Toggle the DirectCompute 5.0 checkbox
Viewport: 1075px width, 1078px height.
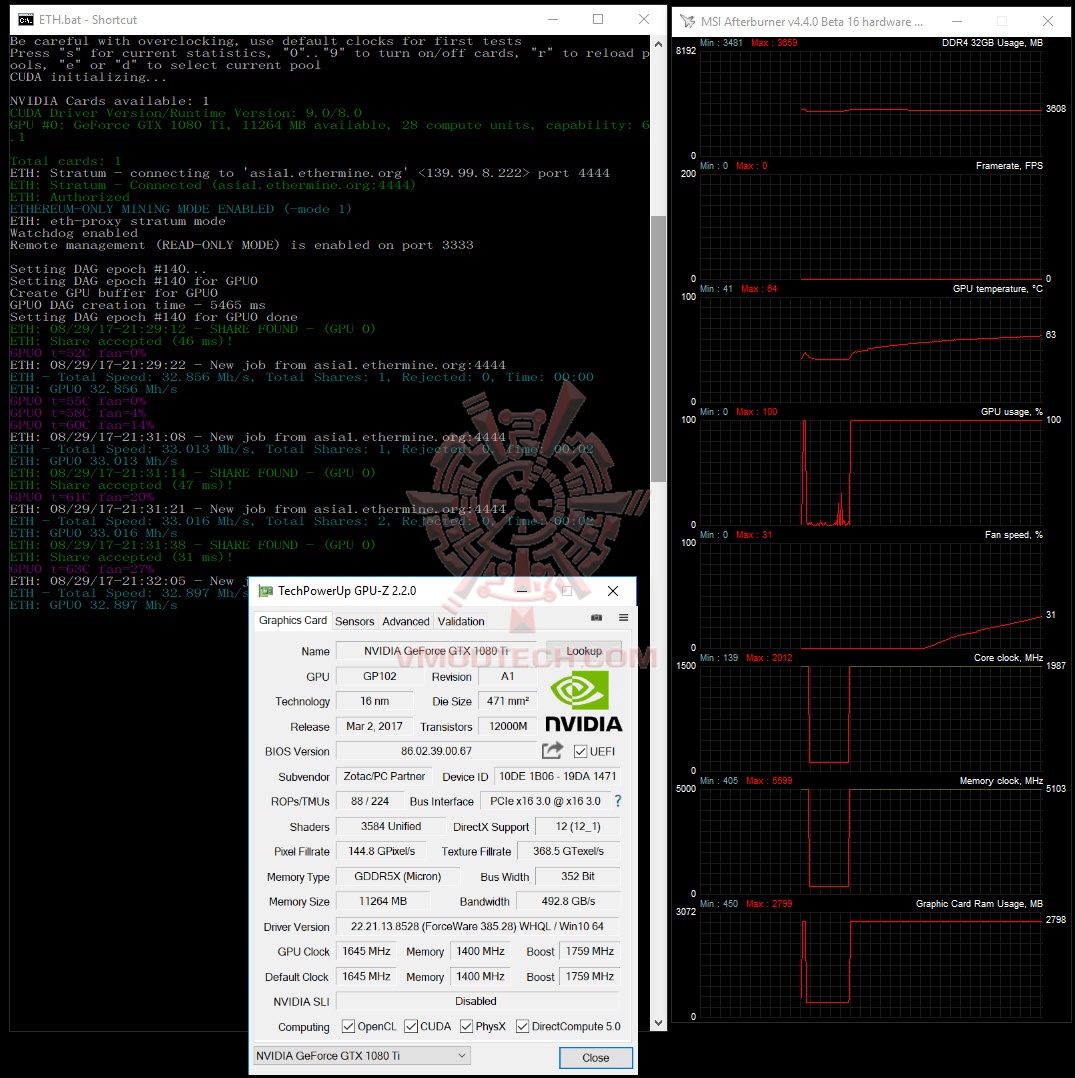[522, 1026]
